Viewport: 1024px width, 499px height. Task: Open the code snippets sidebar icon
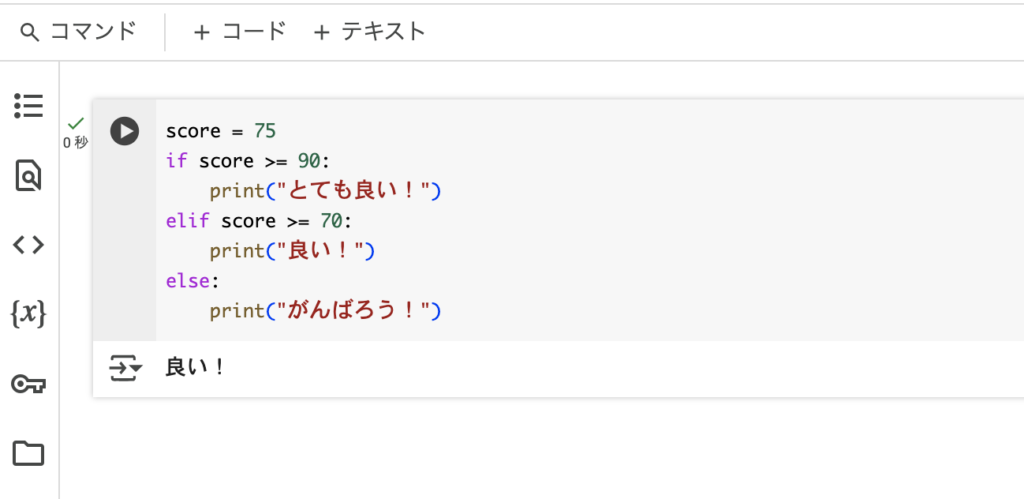pos(29,245)
